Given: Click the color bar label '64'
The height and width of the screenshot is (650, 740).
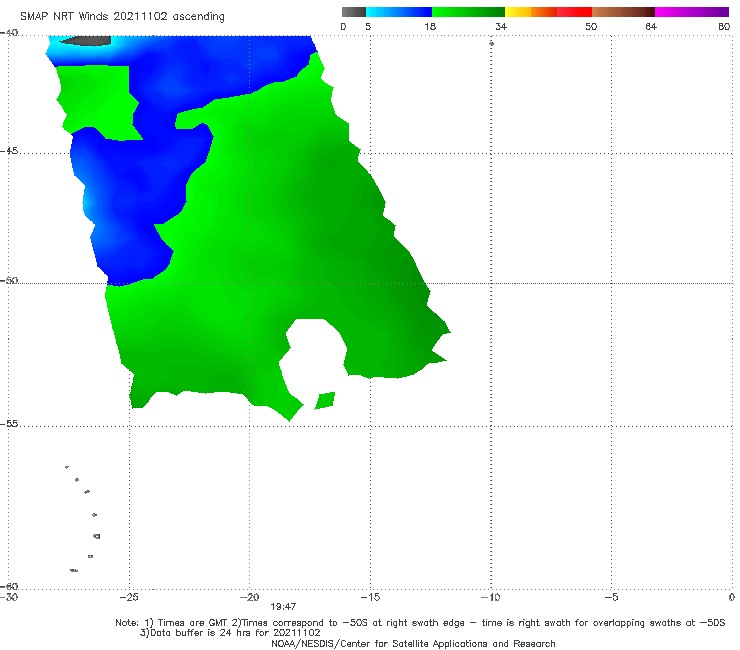Looking at the screenshot, I should coord(651,26).
